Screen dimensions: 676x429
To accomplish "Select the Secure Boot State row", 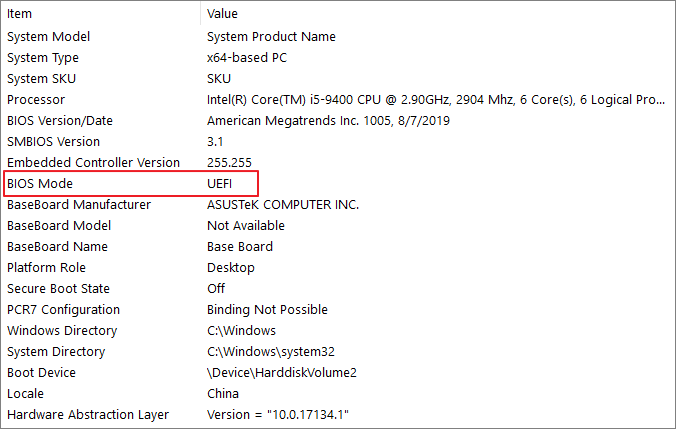I will pos(57,289).
